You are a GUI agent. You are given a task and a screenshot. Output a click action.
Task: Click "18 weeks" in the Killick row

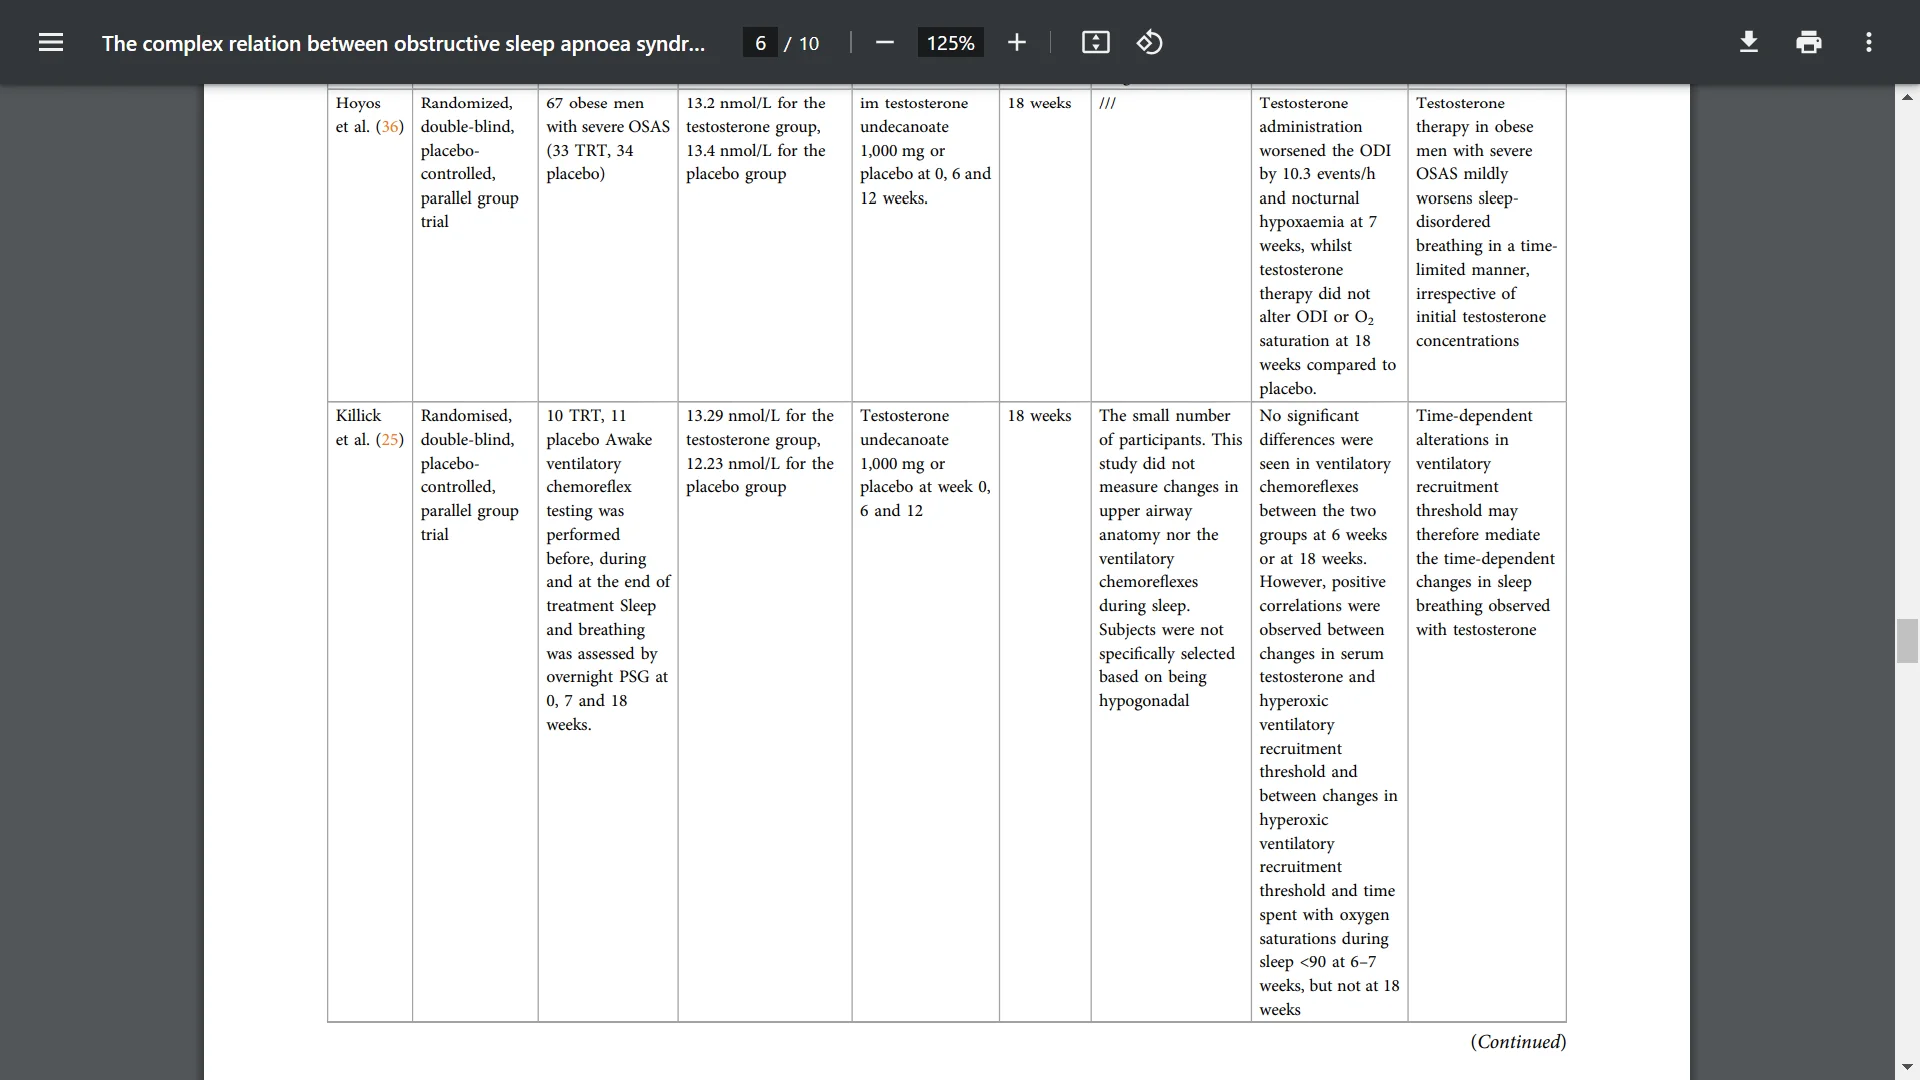pyautogui.click(x=1039, y=416)
